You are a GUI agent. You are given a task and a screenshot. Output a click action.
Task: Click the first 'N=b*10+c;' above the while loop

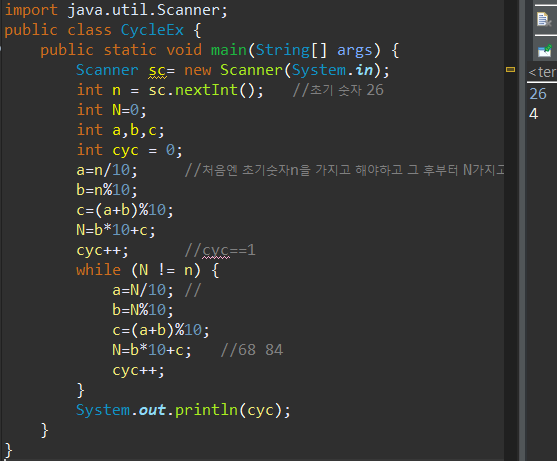pyautogui.click(x=116, y=230)
